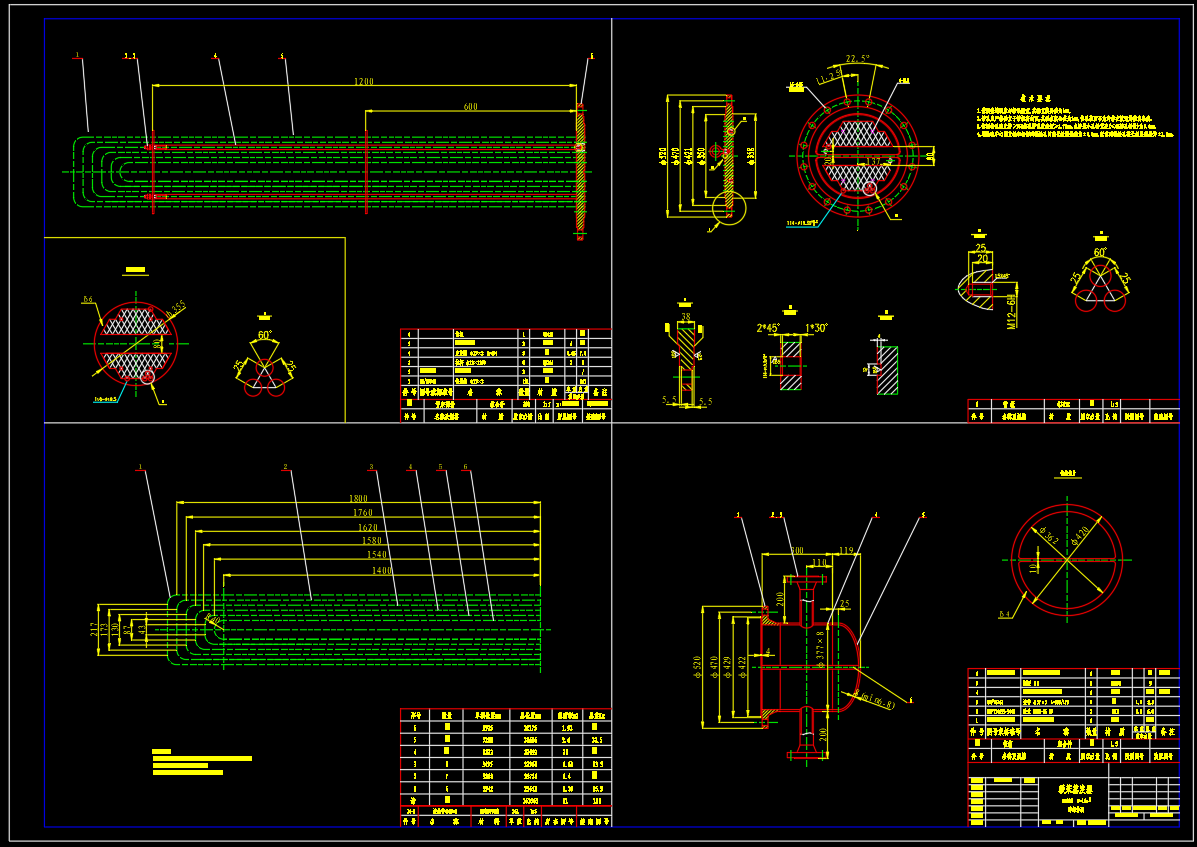Screen dimensions: 1197x847
Task: Click the 1200 dimension text
Action: click(363, 82)
